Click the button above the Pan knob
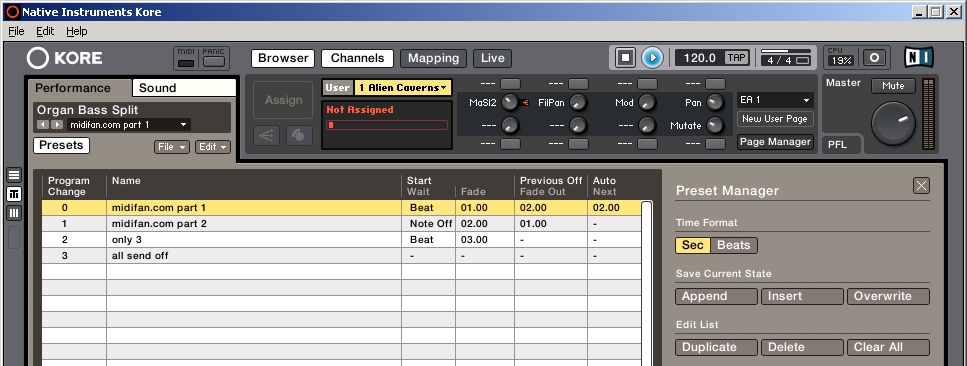This screenshot has width=967, height=366. pos(715,83)
